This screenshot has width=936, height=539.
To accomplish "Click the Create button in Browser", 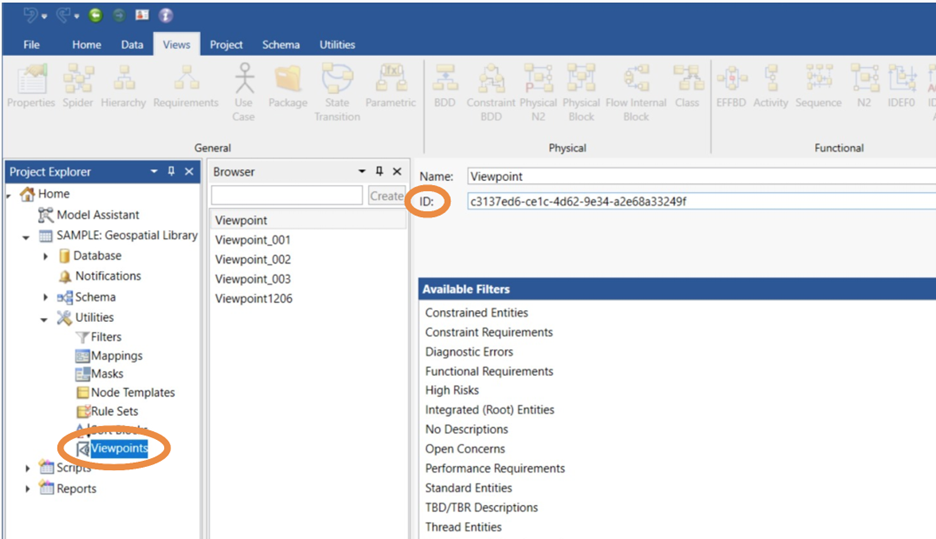I will (386, 196).
